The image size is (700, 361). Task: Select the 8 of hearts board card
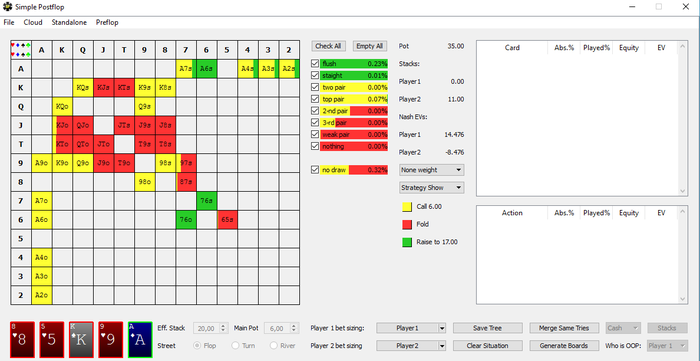22,339
